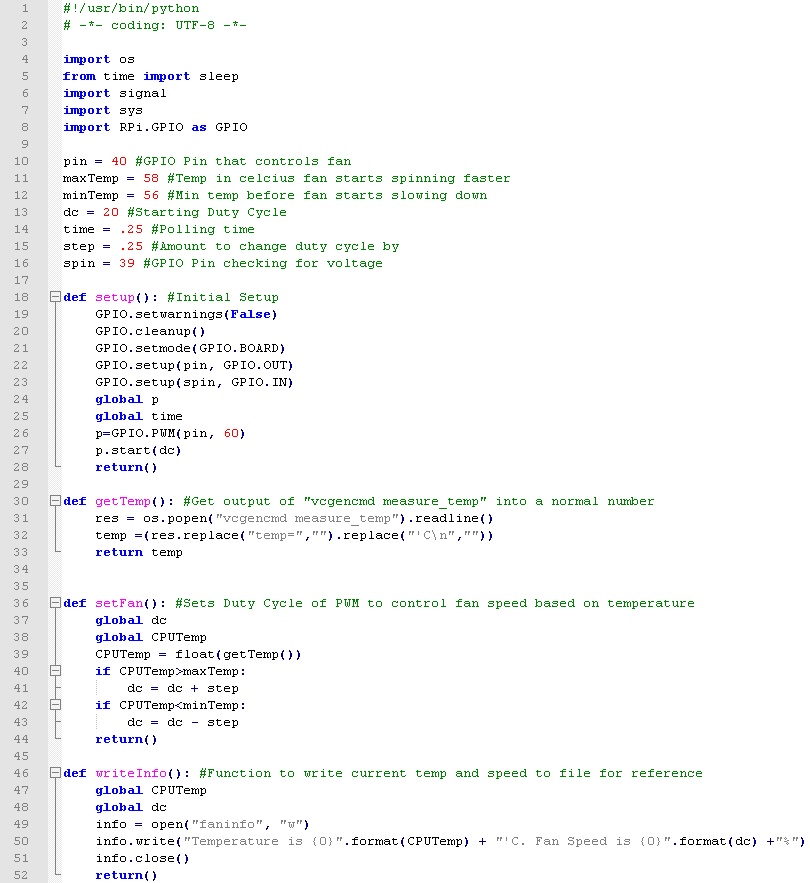
Task: Click 'dc = dc - step' line
Action: [183, 722]
